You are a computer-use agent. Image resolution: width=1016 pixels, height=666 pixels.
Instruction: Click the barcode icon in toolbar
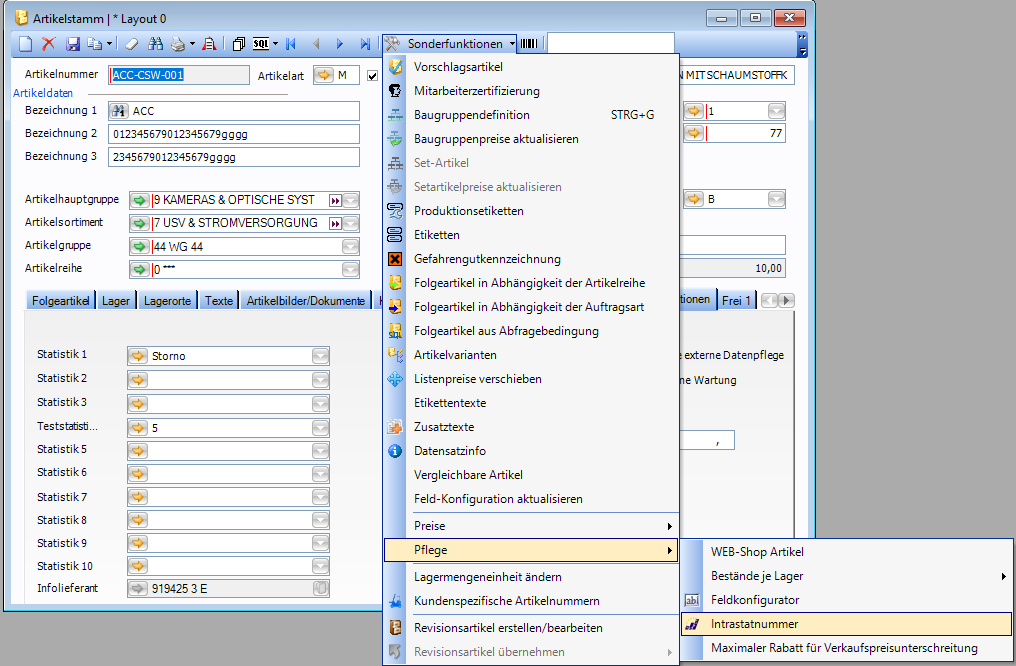click(x=528, y=44)
